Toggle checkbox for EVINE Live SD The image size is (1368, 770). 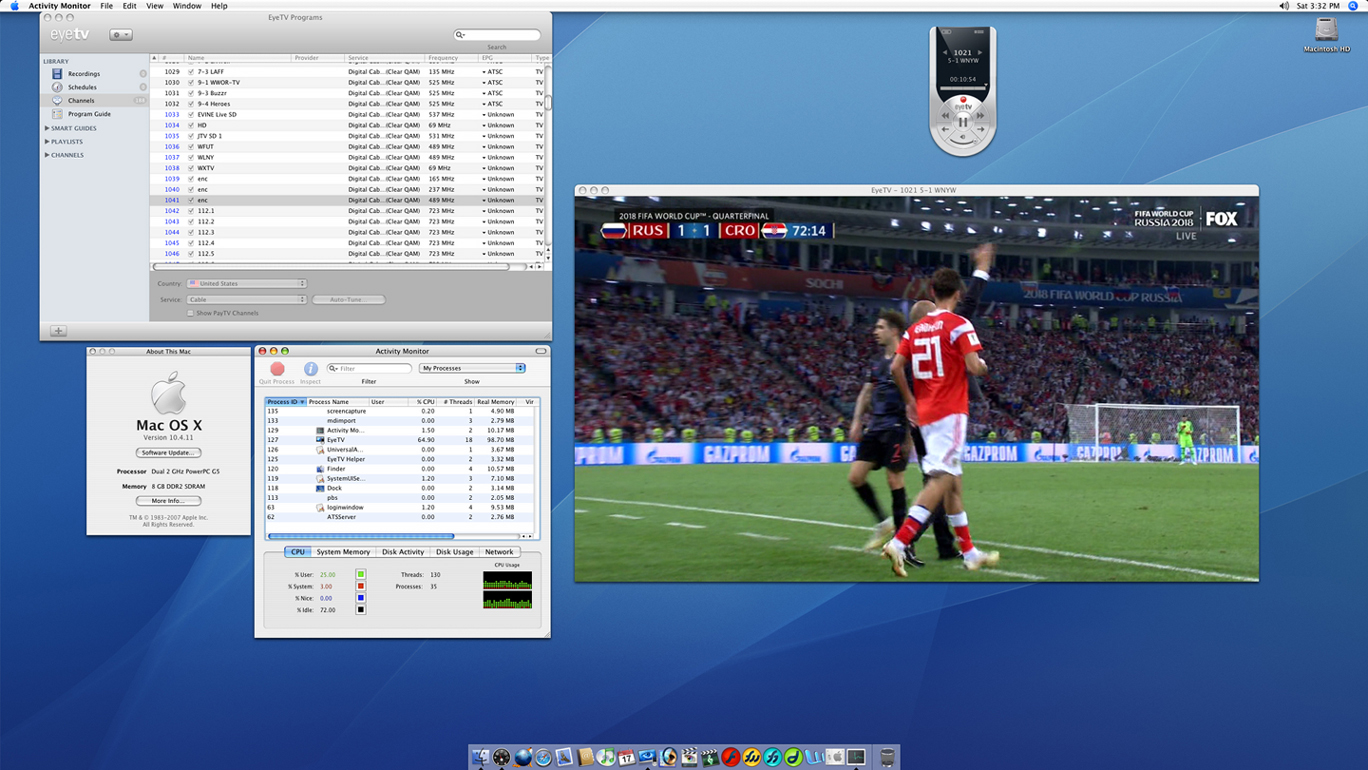191,115
